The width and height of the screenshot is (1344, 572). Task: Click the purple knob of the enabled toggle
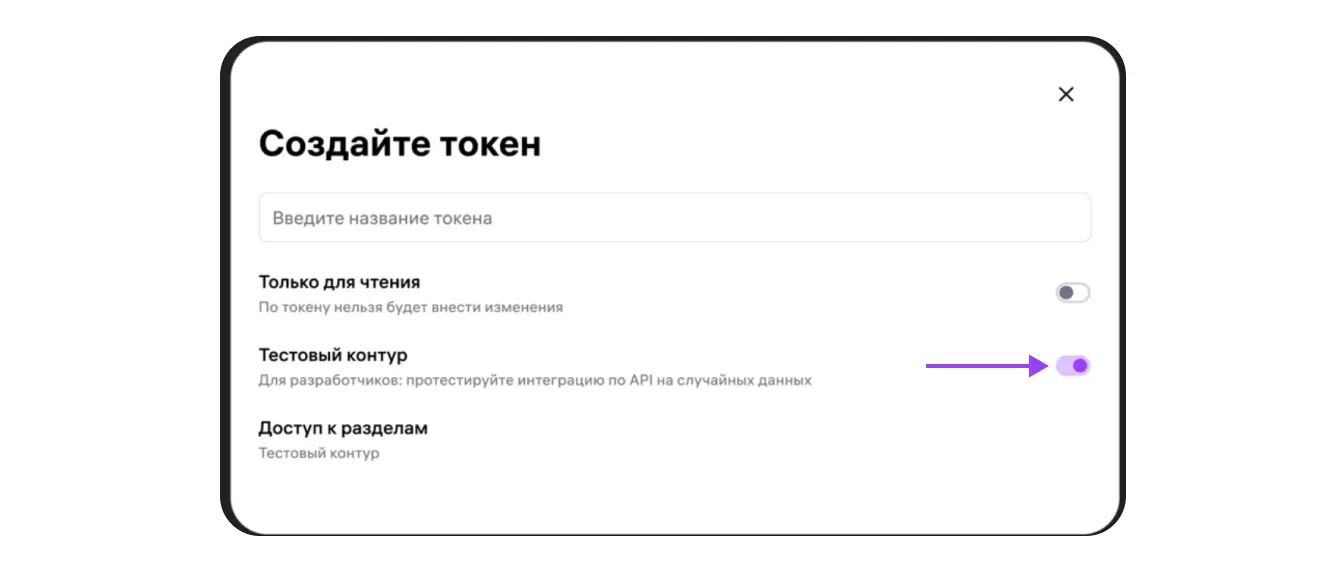point(1080,365)
